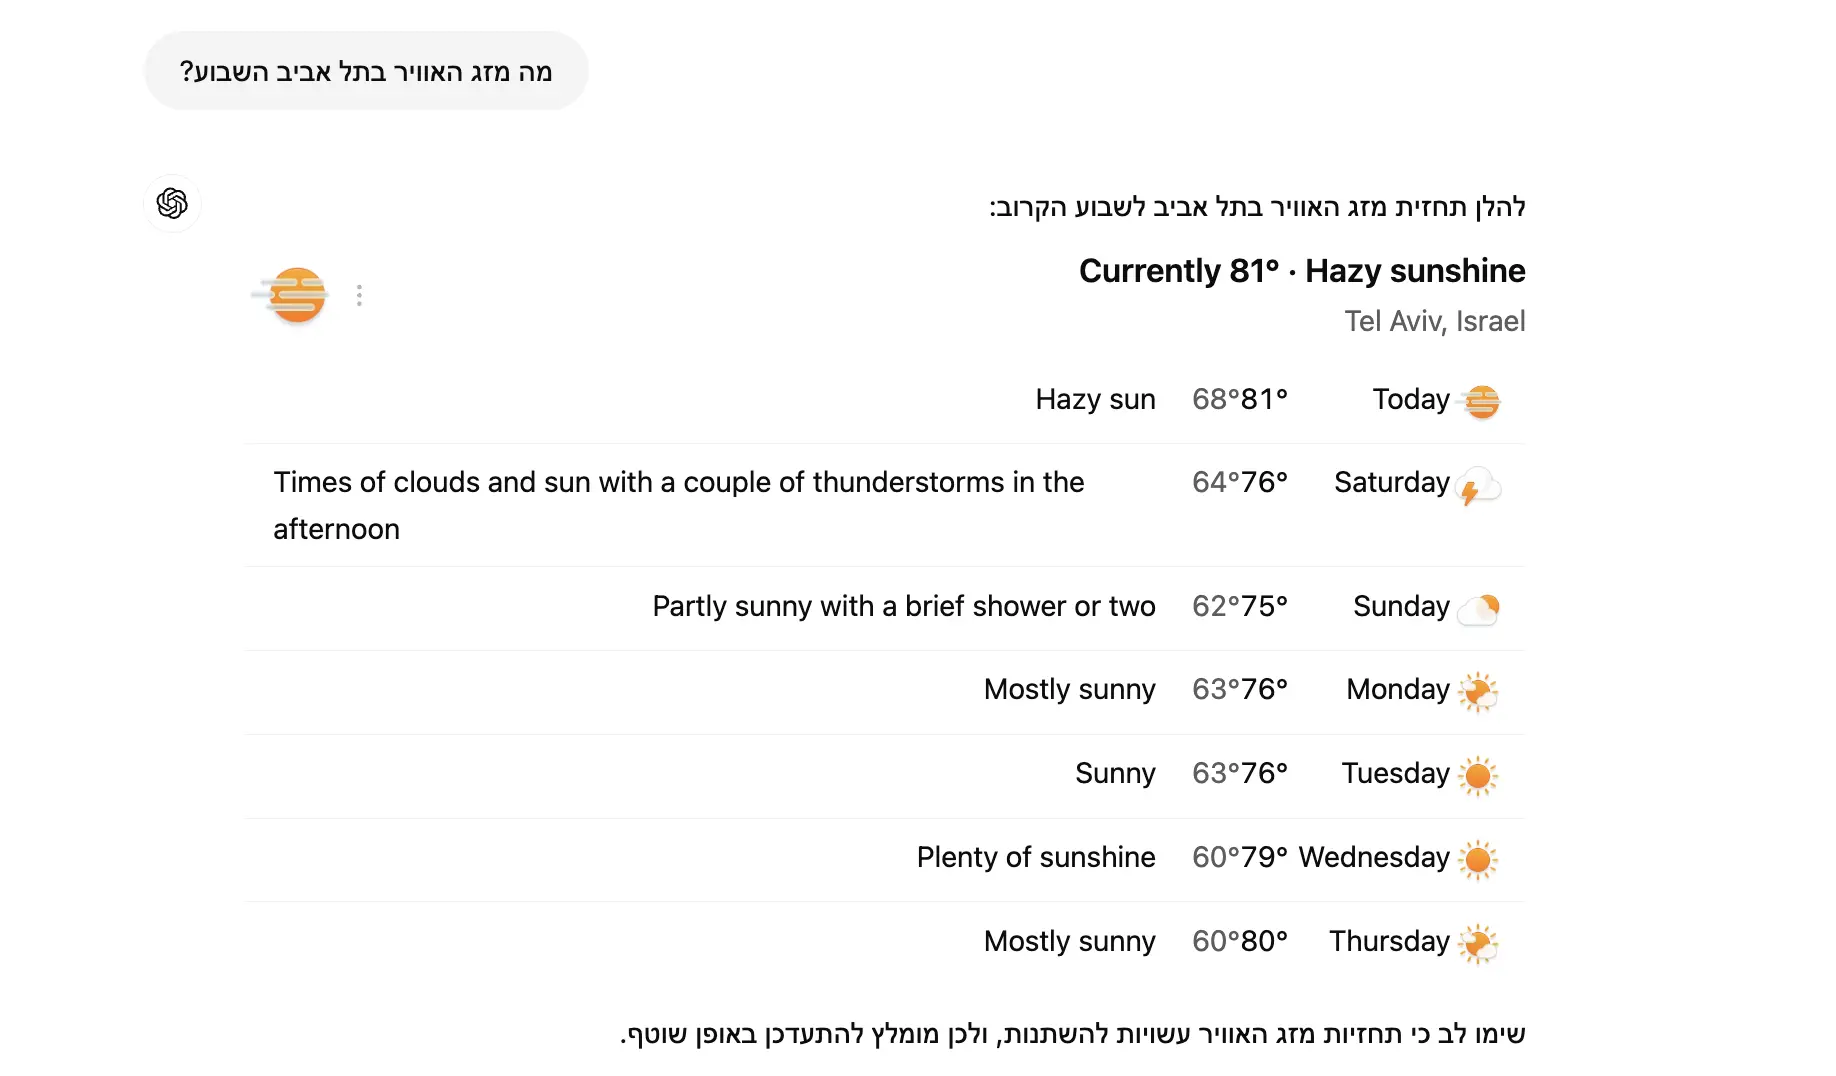Click the Hebrew forecast disclaimer sentence

click(1072, 1034)
